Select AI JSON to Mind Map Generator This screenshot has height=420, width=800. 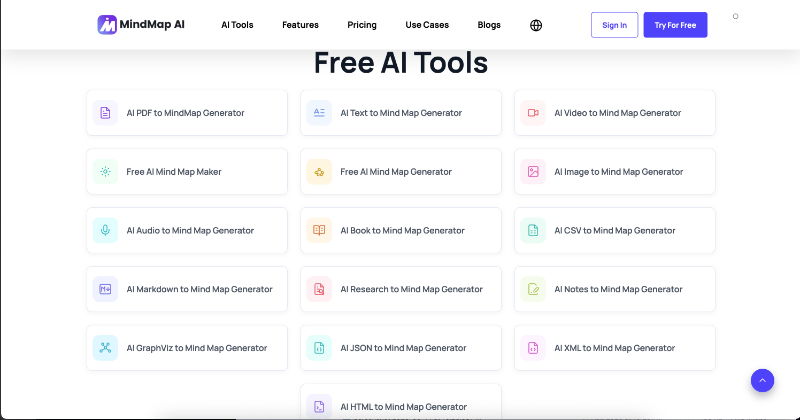click(401, 348)
